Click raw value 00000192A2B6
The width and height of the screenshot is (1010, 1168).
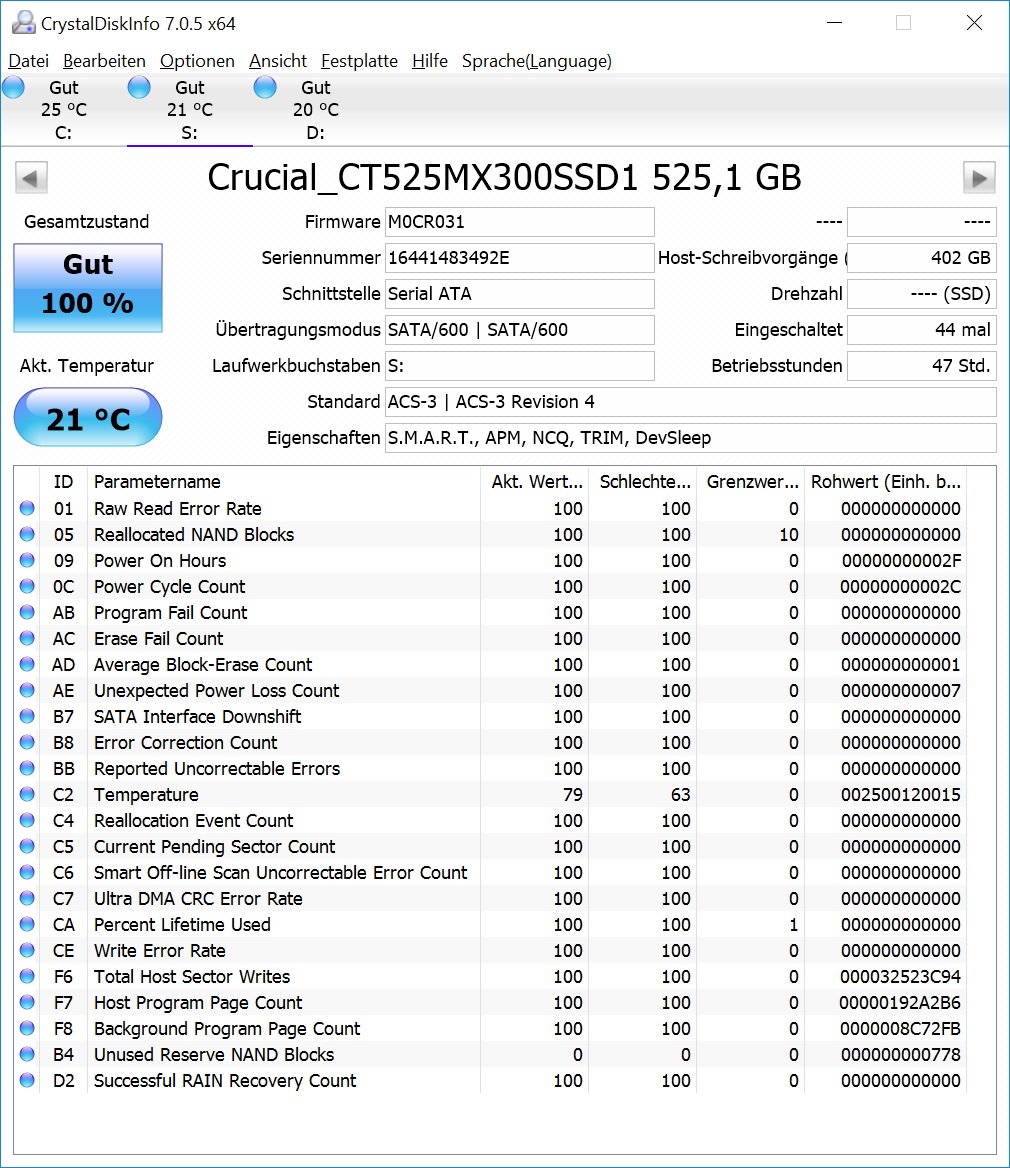(901, 1003)
